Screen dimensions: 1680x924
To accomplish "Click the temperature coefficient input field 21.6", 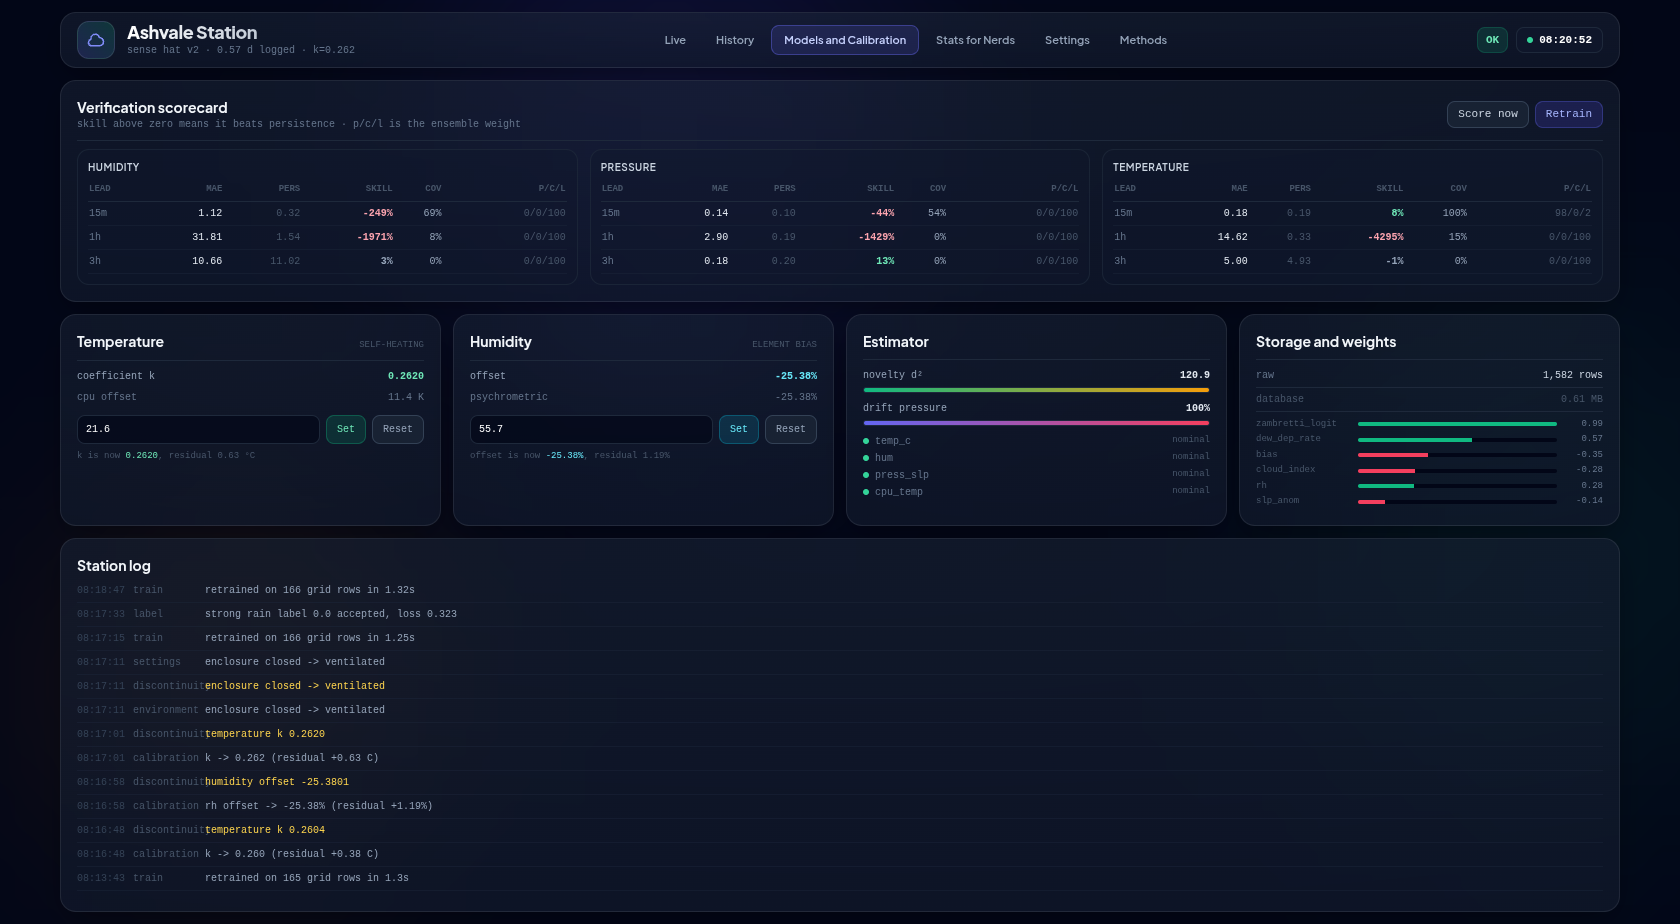I will pos(198,429).
